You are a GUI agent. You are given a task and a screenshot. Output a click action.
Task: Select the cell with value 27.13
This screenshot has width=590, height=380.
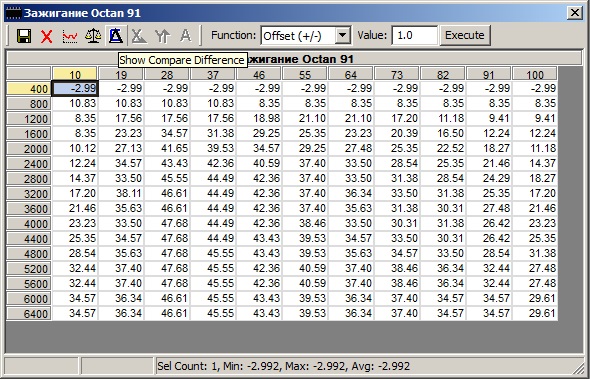coord(121,148)
